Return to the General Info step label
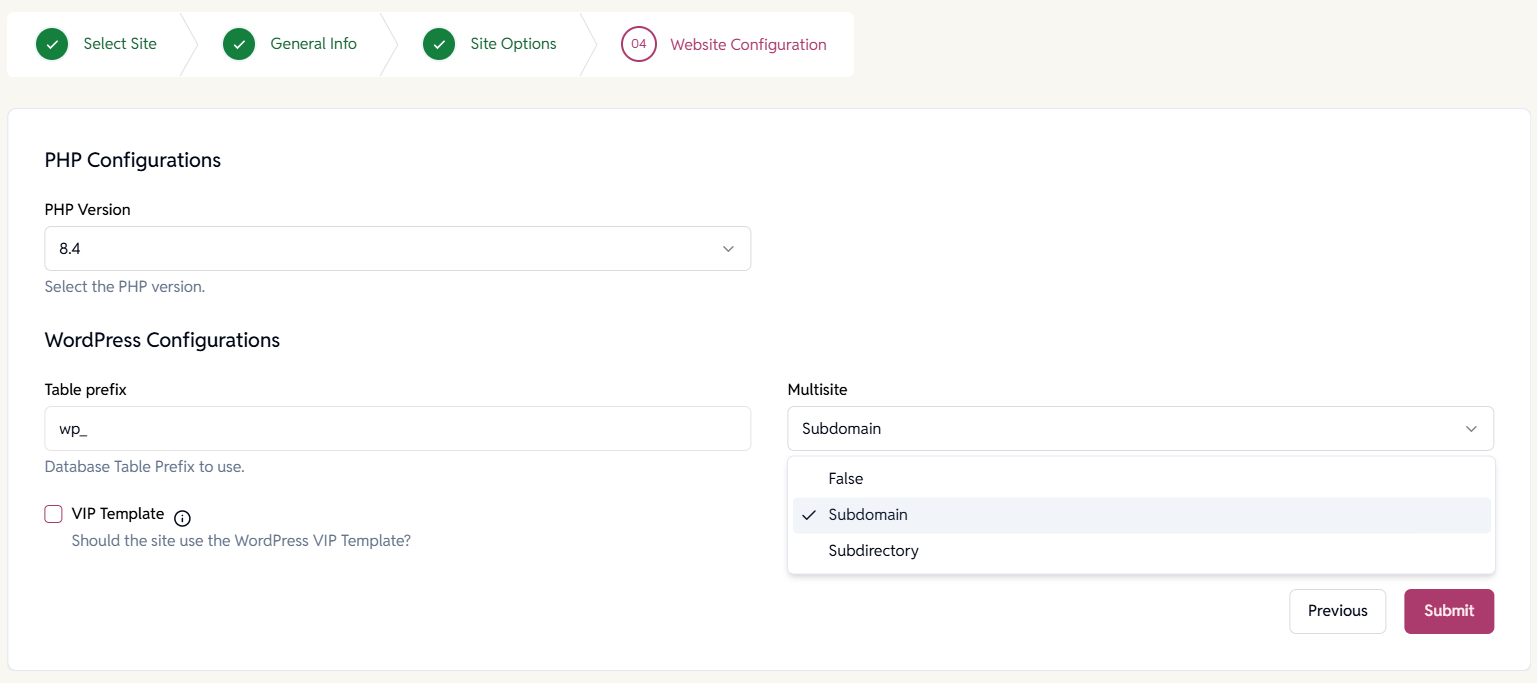This screenshot has height=683, width=1537. 313,44
